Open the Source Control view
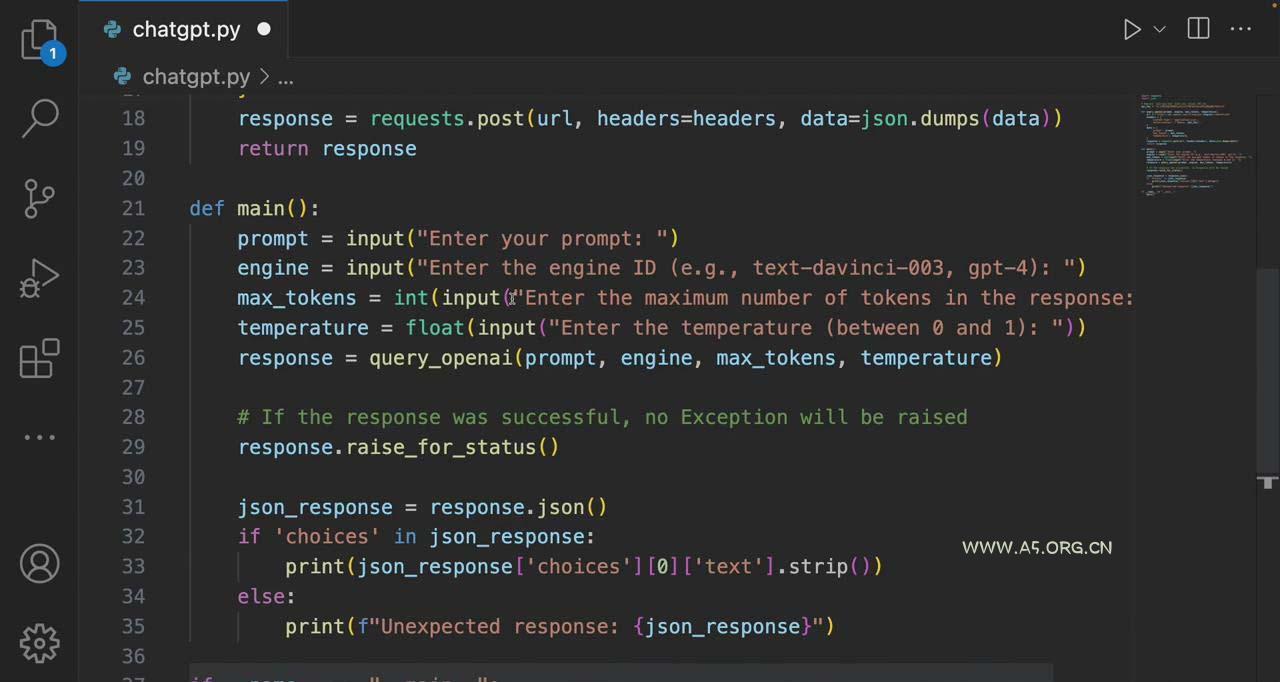This screenshot has height=682, width=1280. coord(40,198)
